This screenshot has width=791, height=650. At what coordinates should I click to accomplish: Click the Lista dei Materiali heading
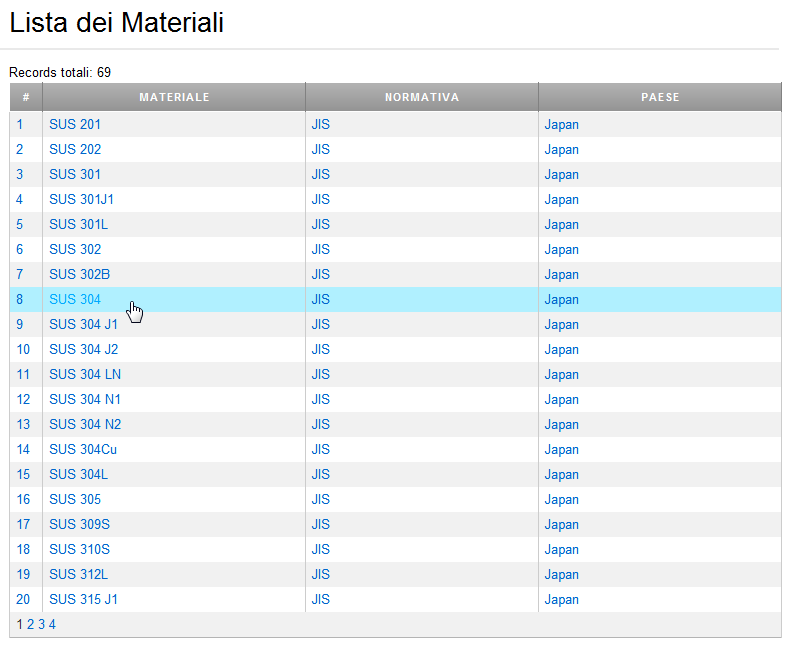coord(116,22)
